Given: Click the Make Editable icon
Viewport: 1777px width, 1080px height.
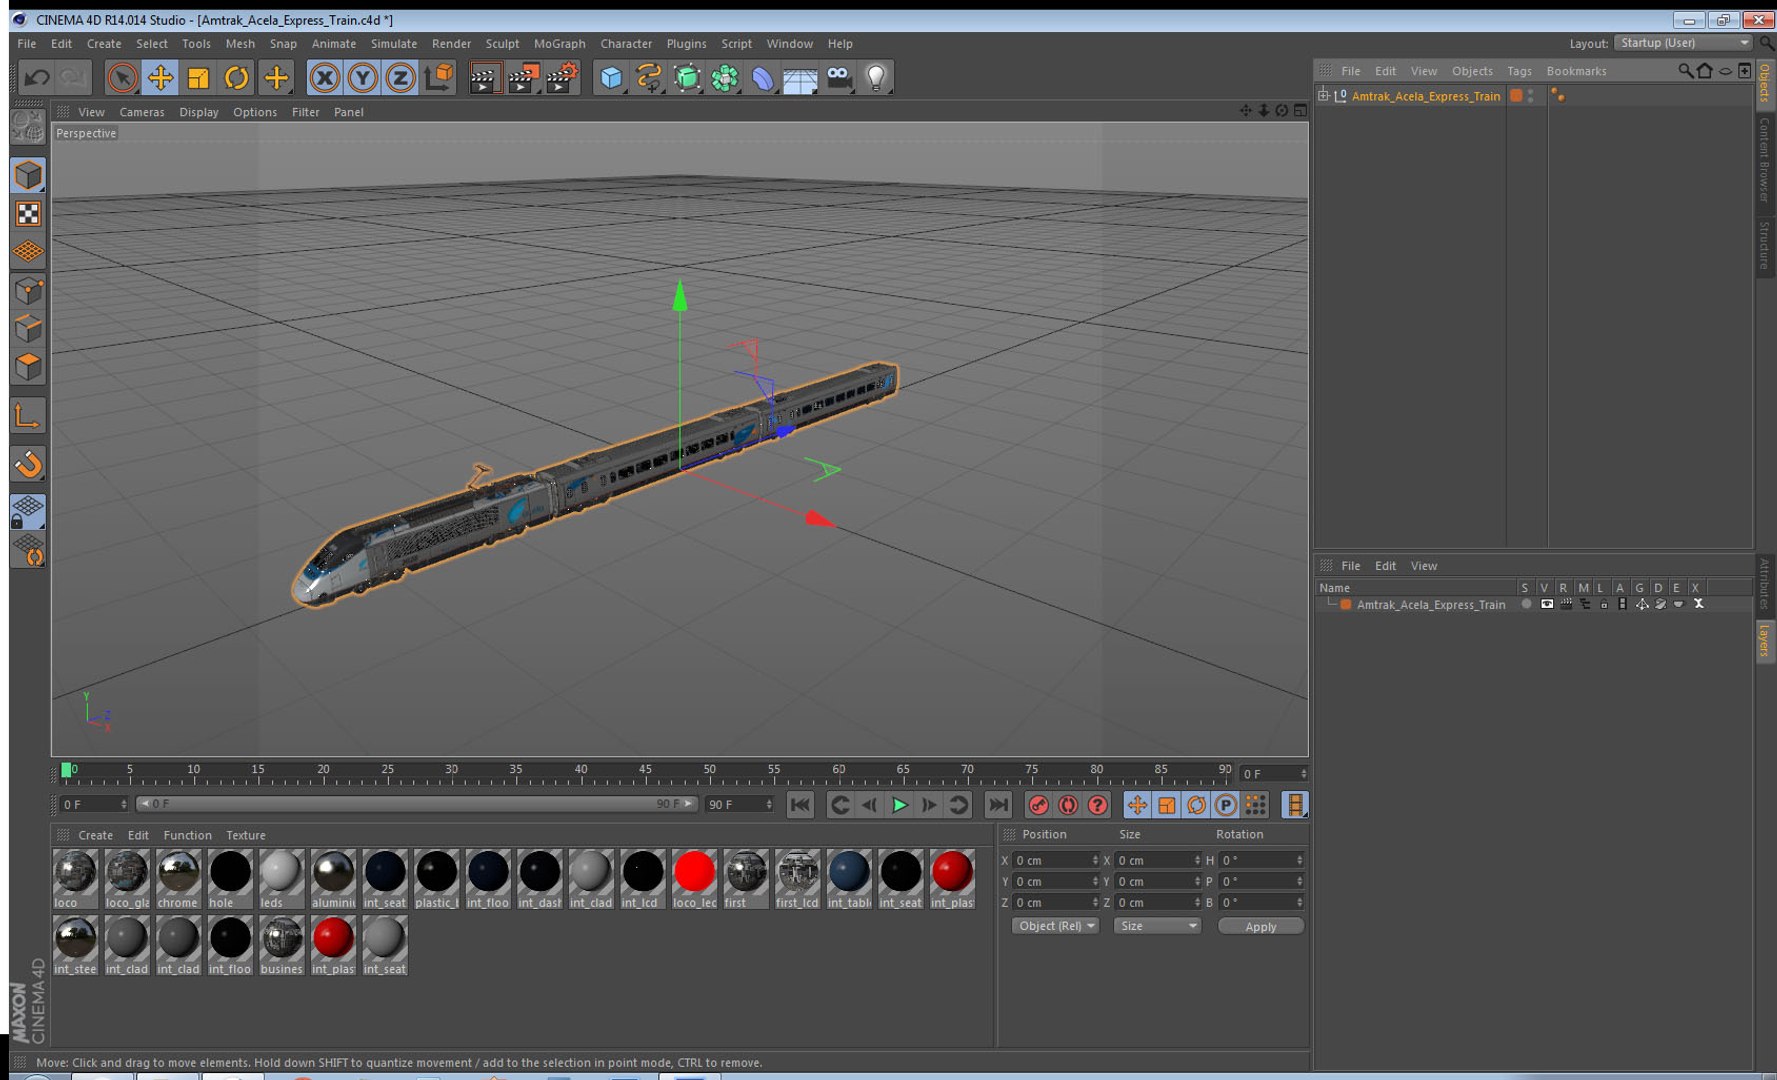Looking at the screenshot, I should click(x=28, y=127).
